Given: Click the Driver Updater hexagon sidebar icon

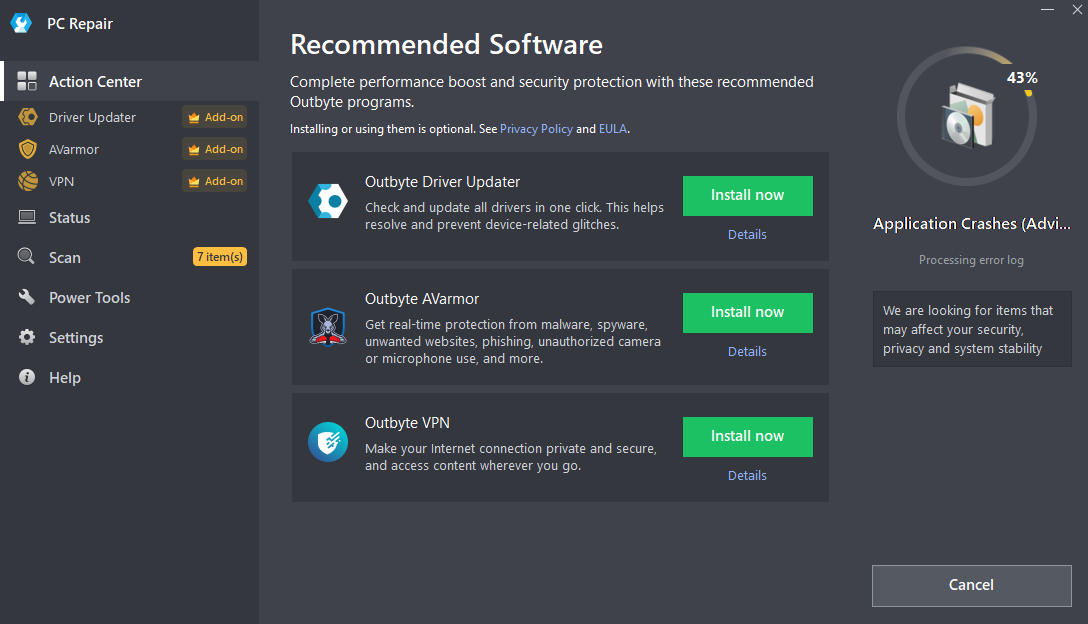Looking at the screenshot, I should click(28, 117).
